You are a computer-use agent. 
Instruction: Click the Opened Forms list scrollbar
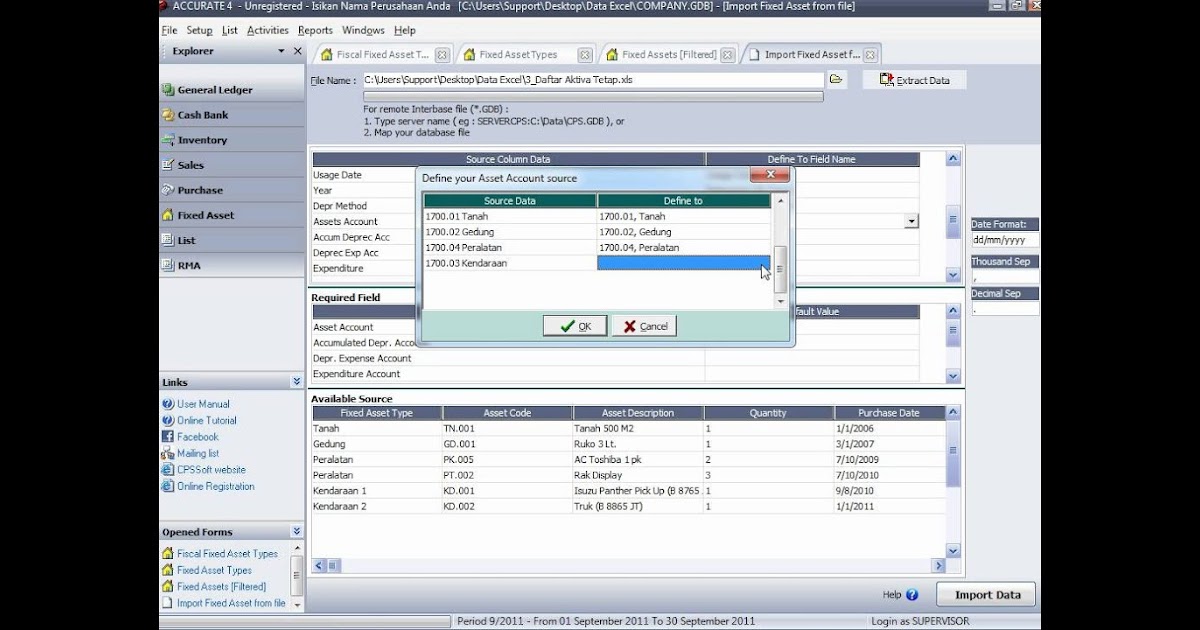297,578
